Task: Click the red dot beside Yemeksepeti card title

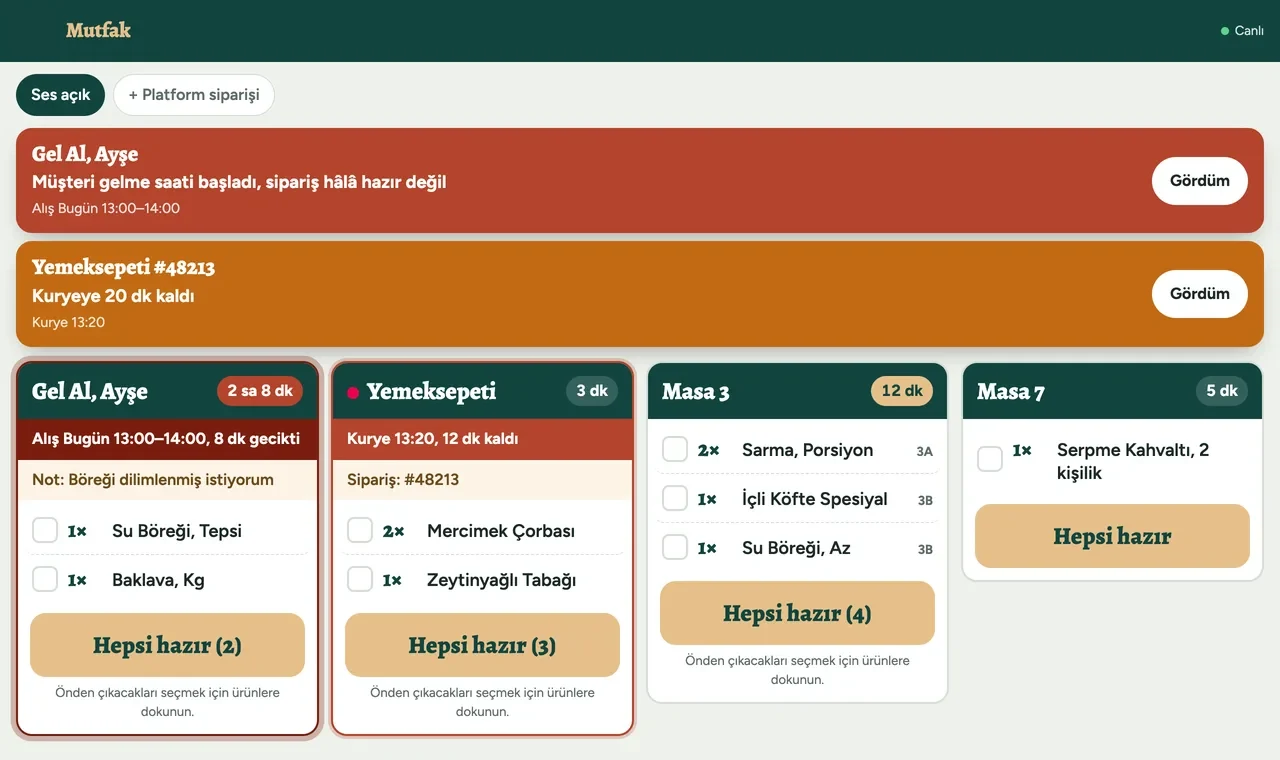Action: click(353, 392)
